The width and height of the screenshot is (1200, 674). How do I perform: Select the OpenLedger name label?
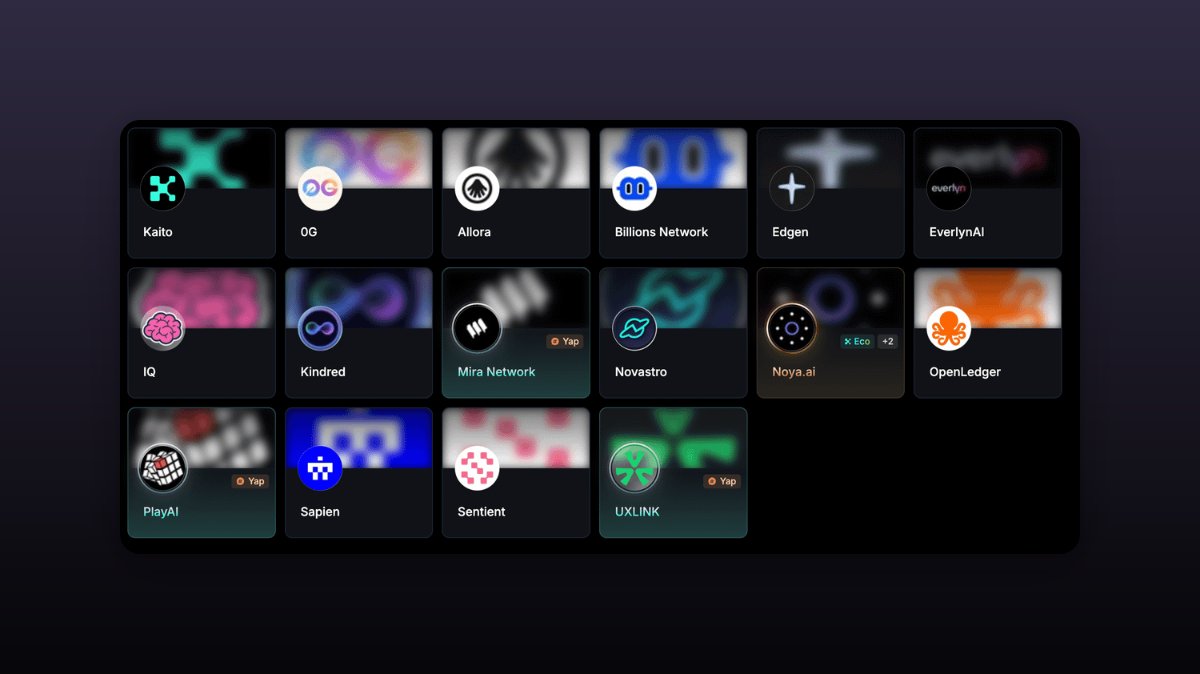(965, 372)
